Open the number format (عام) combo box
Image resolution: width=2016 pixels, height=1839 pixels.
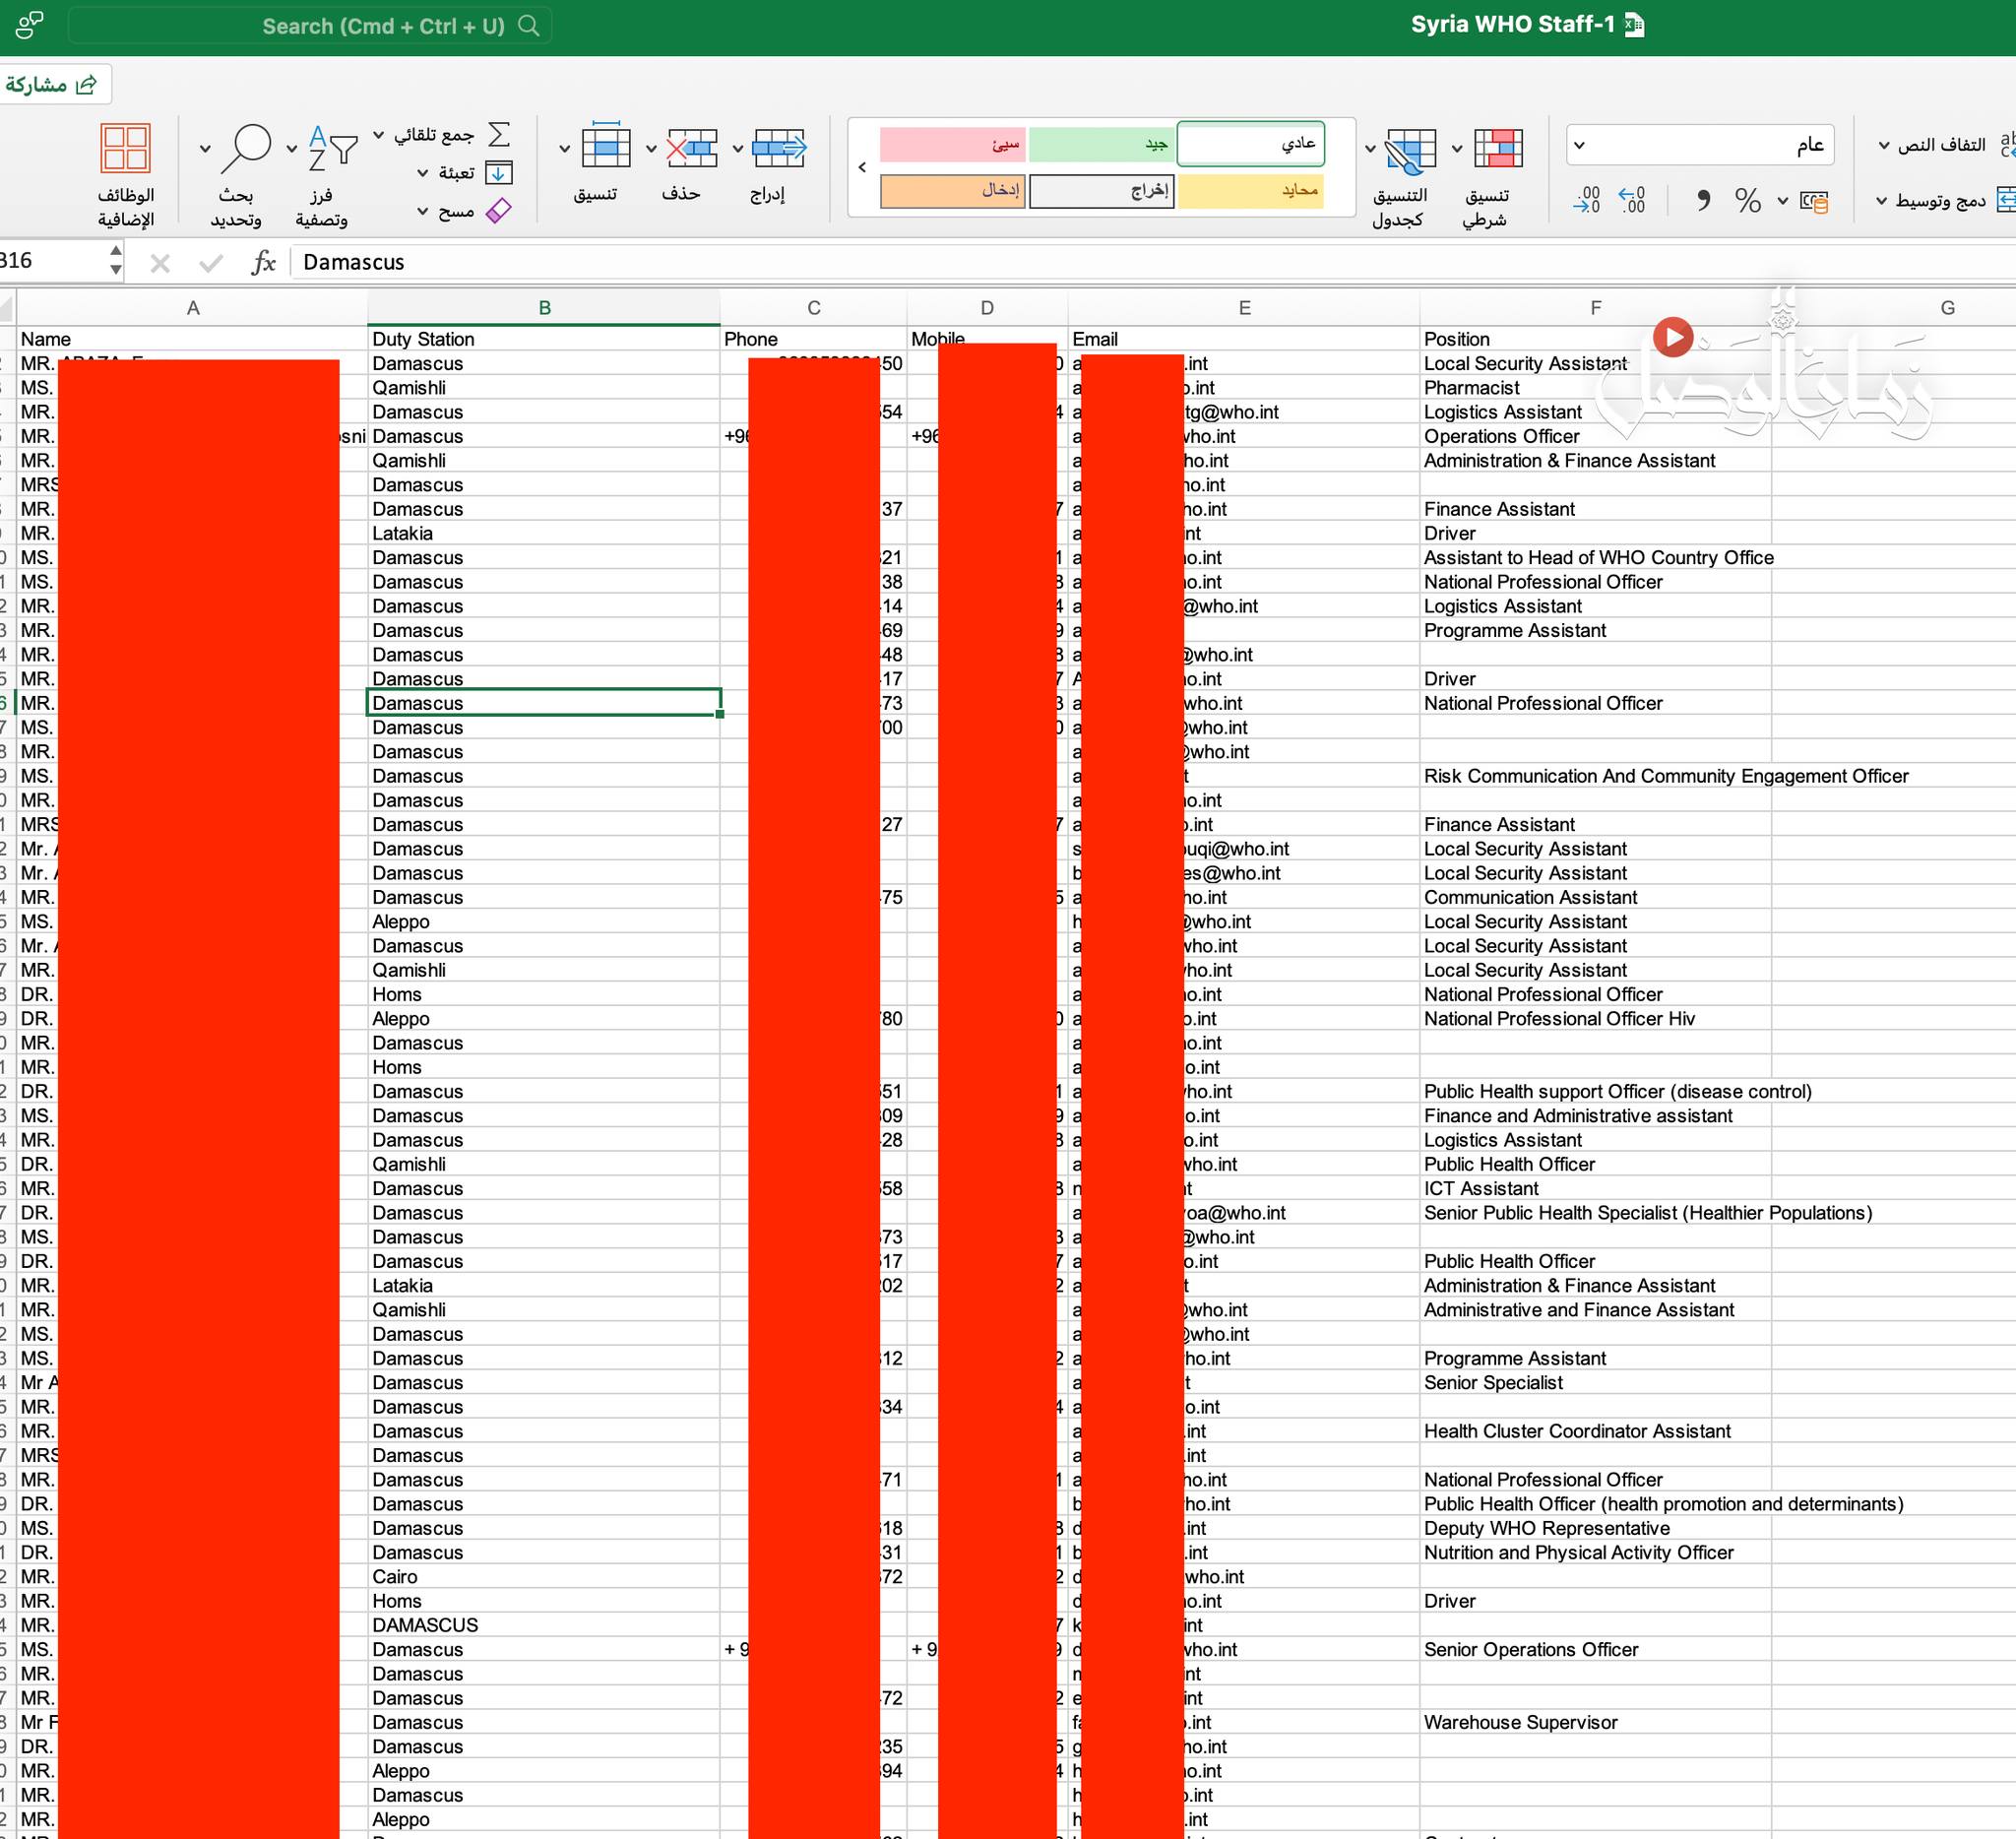(1700, 145)
